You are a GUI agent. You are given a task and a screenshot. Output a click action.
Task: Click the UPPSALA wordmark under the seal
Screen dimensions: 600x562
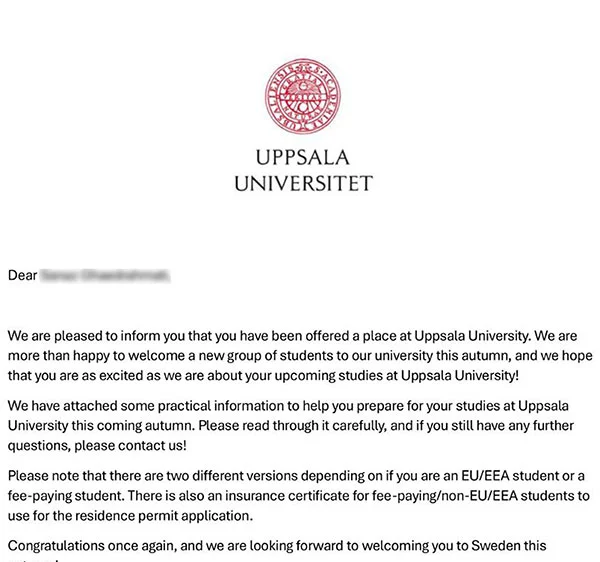pos(303,158)
